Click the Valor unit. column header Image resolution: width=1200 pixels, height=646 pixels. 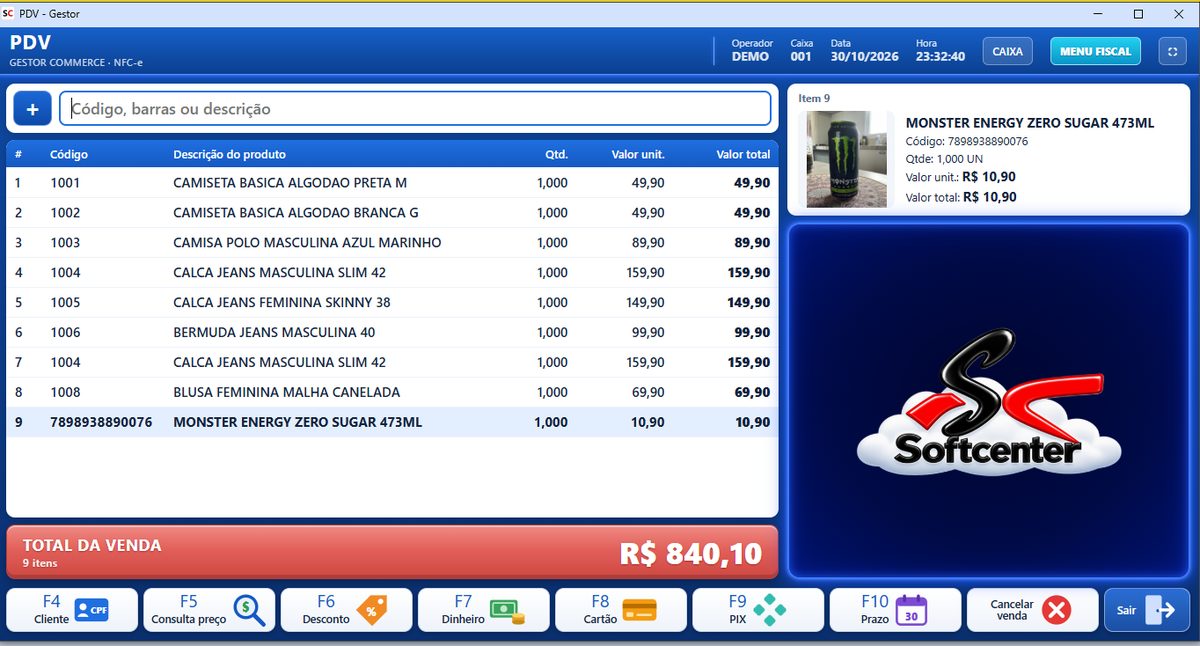click(x=638, y=155)
